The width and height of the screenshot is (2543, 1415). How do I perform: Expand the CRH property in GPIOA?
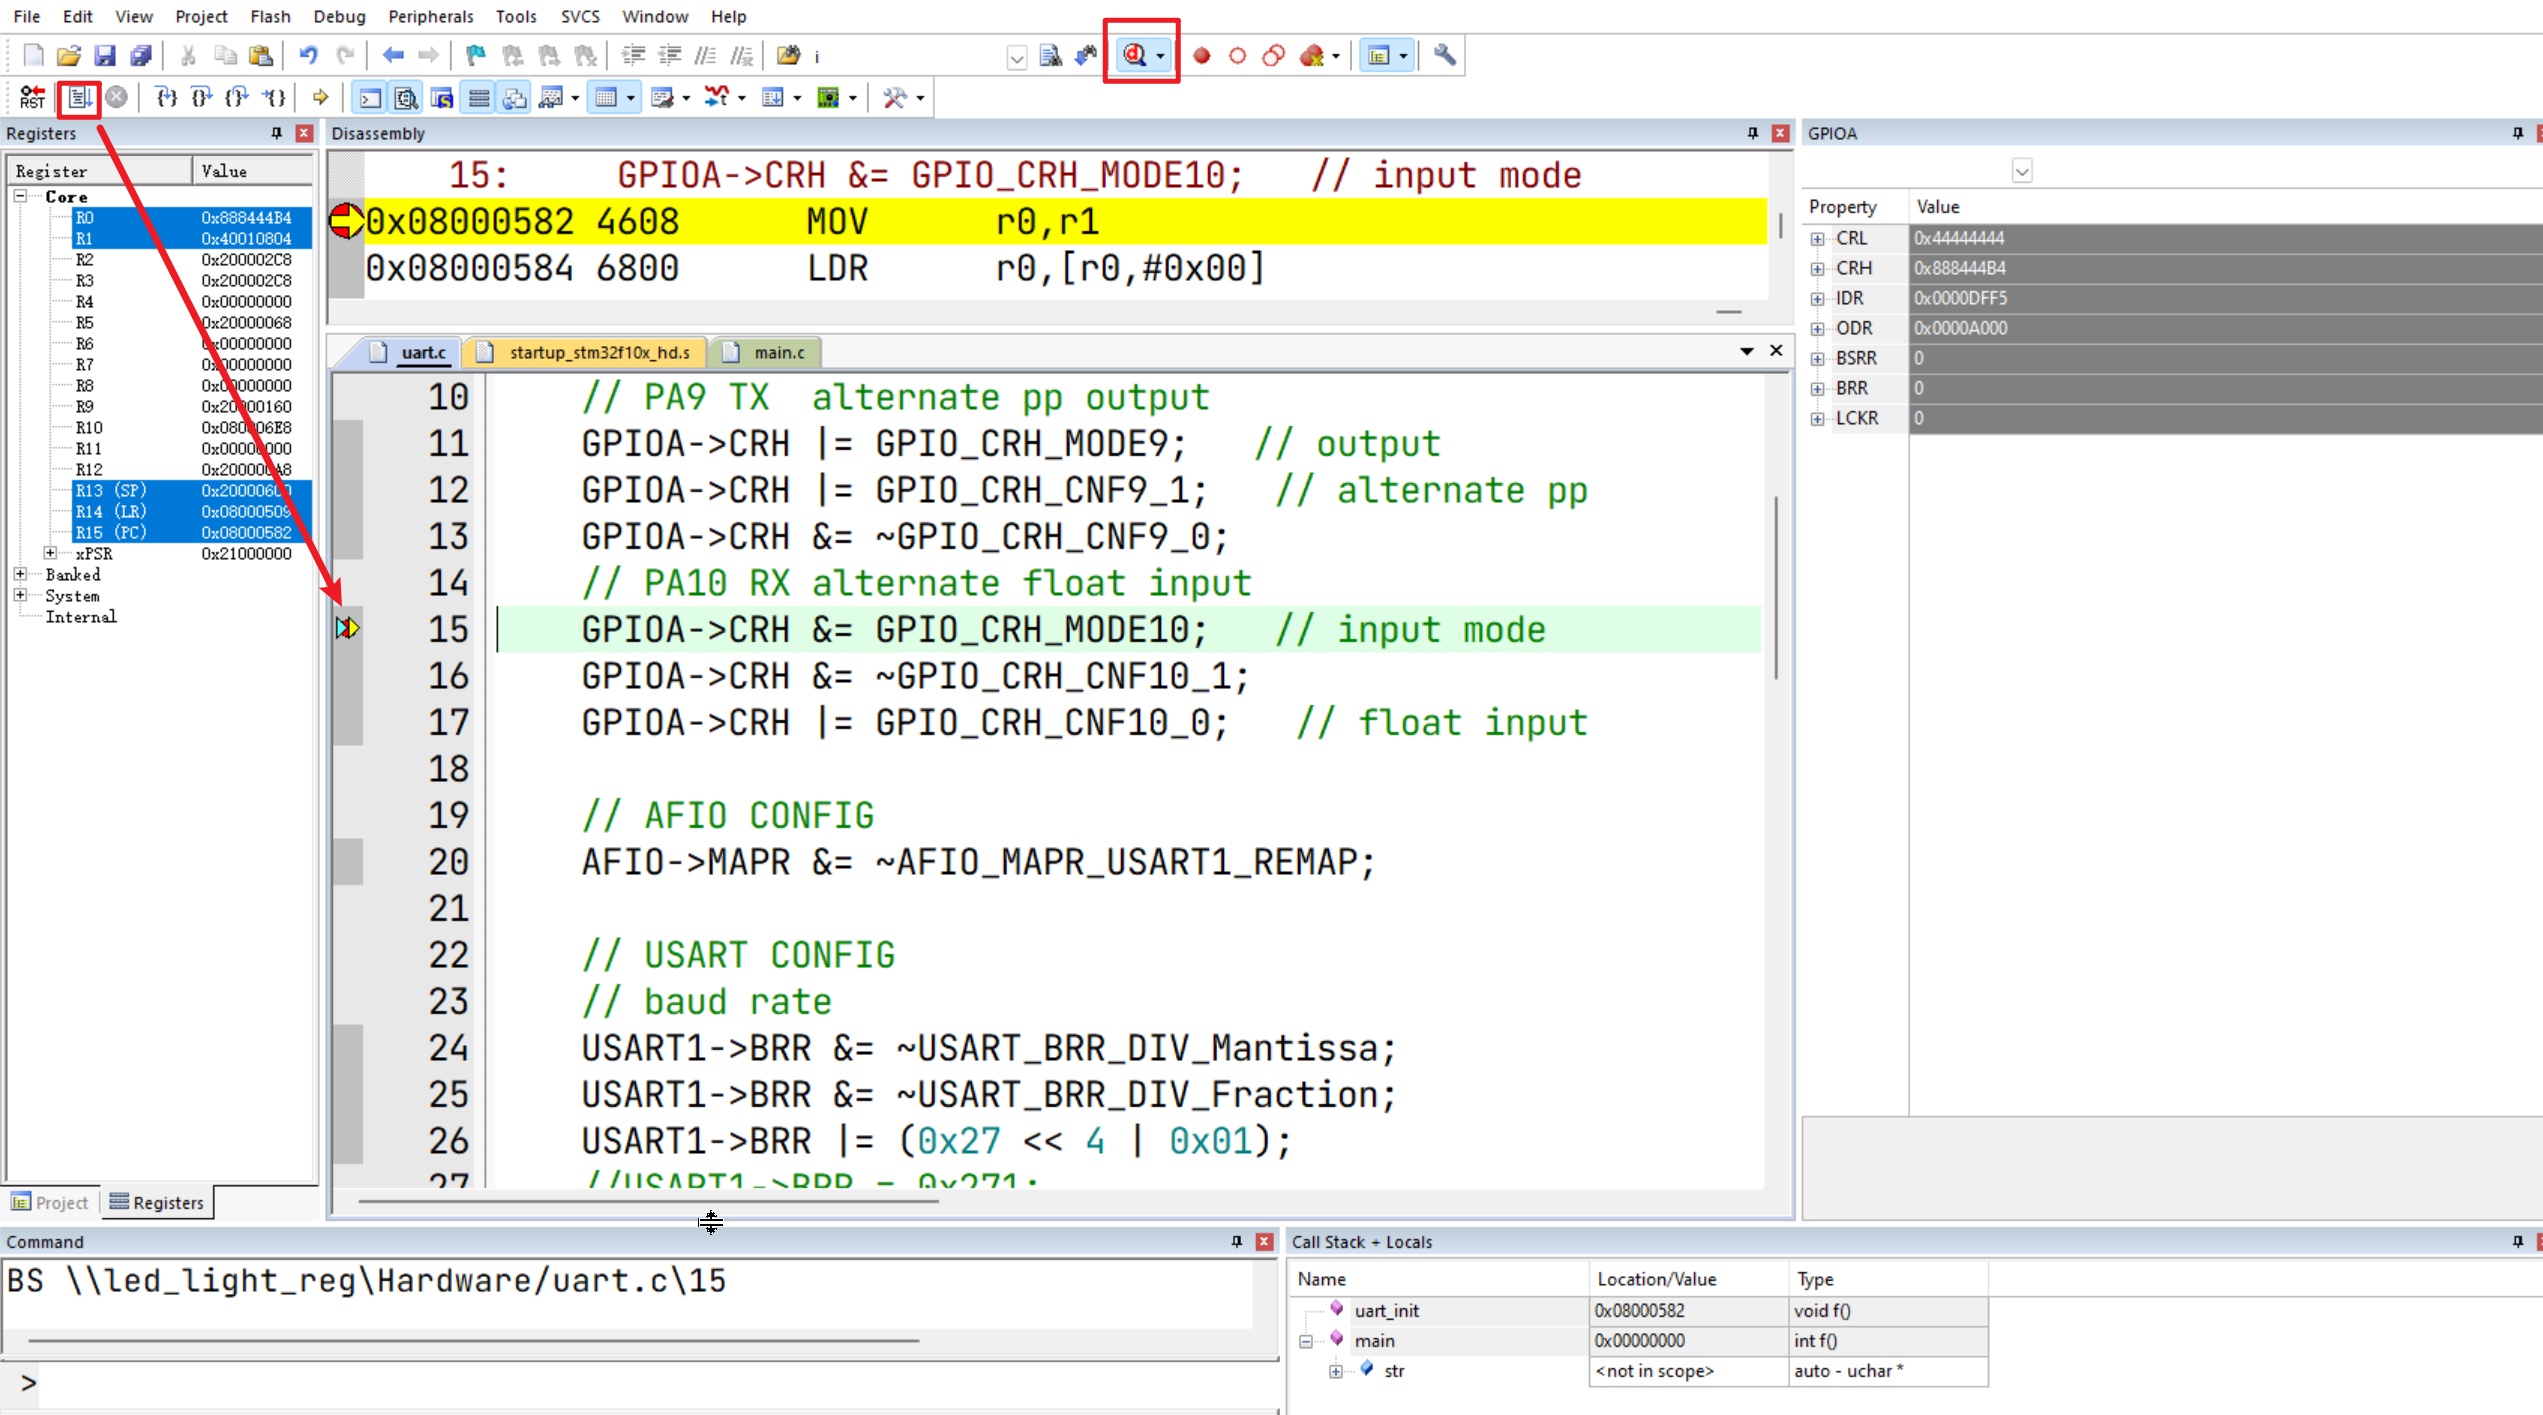(x=1817, y=268)
